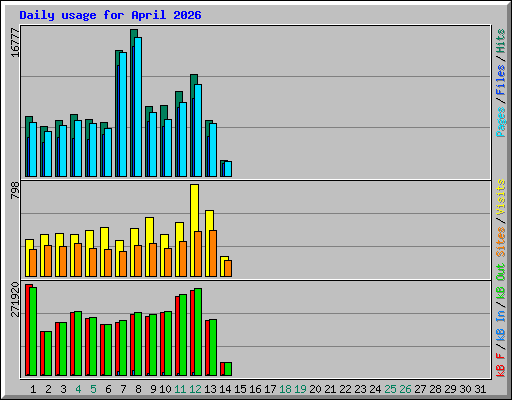Click day label 16 on x-axis
This screenshot has width=512, height=400.
[255, 389]
